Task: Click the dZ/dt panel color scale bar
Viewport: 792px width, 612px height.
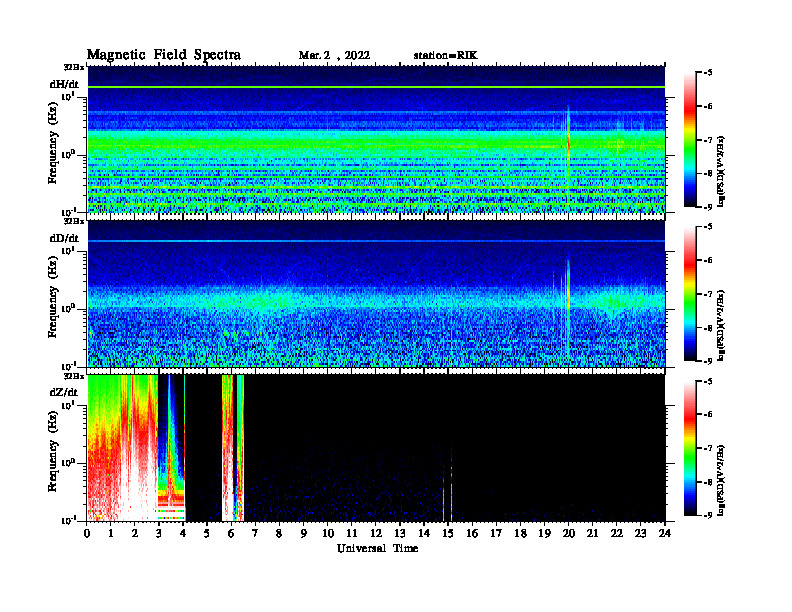Action: pos(689,448)
